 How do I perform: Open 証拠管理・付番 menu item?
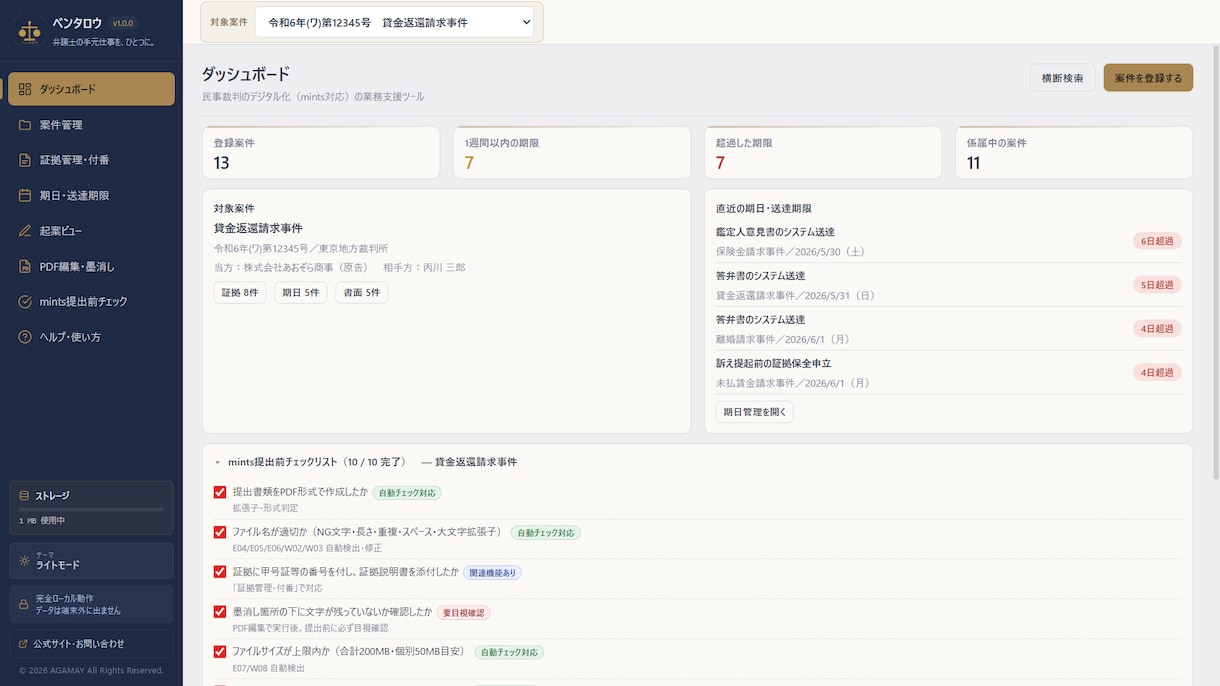(91, 160)
